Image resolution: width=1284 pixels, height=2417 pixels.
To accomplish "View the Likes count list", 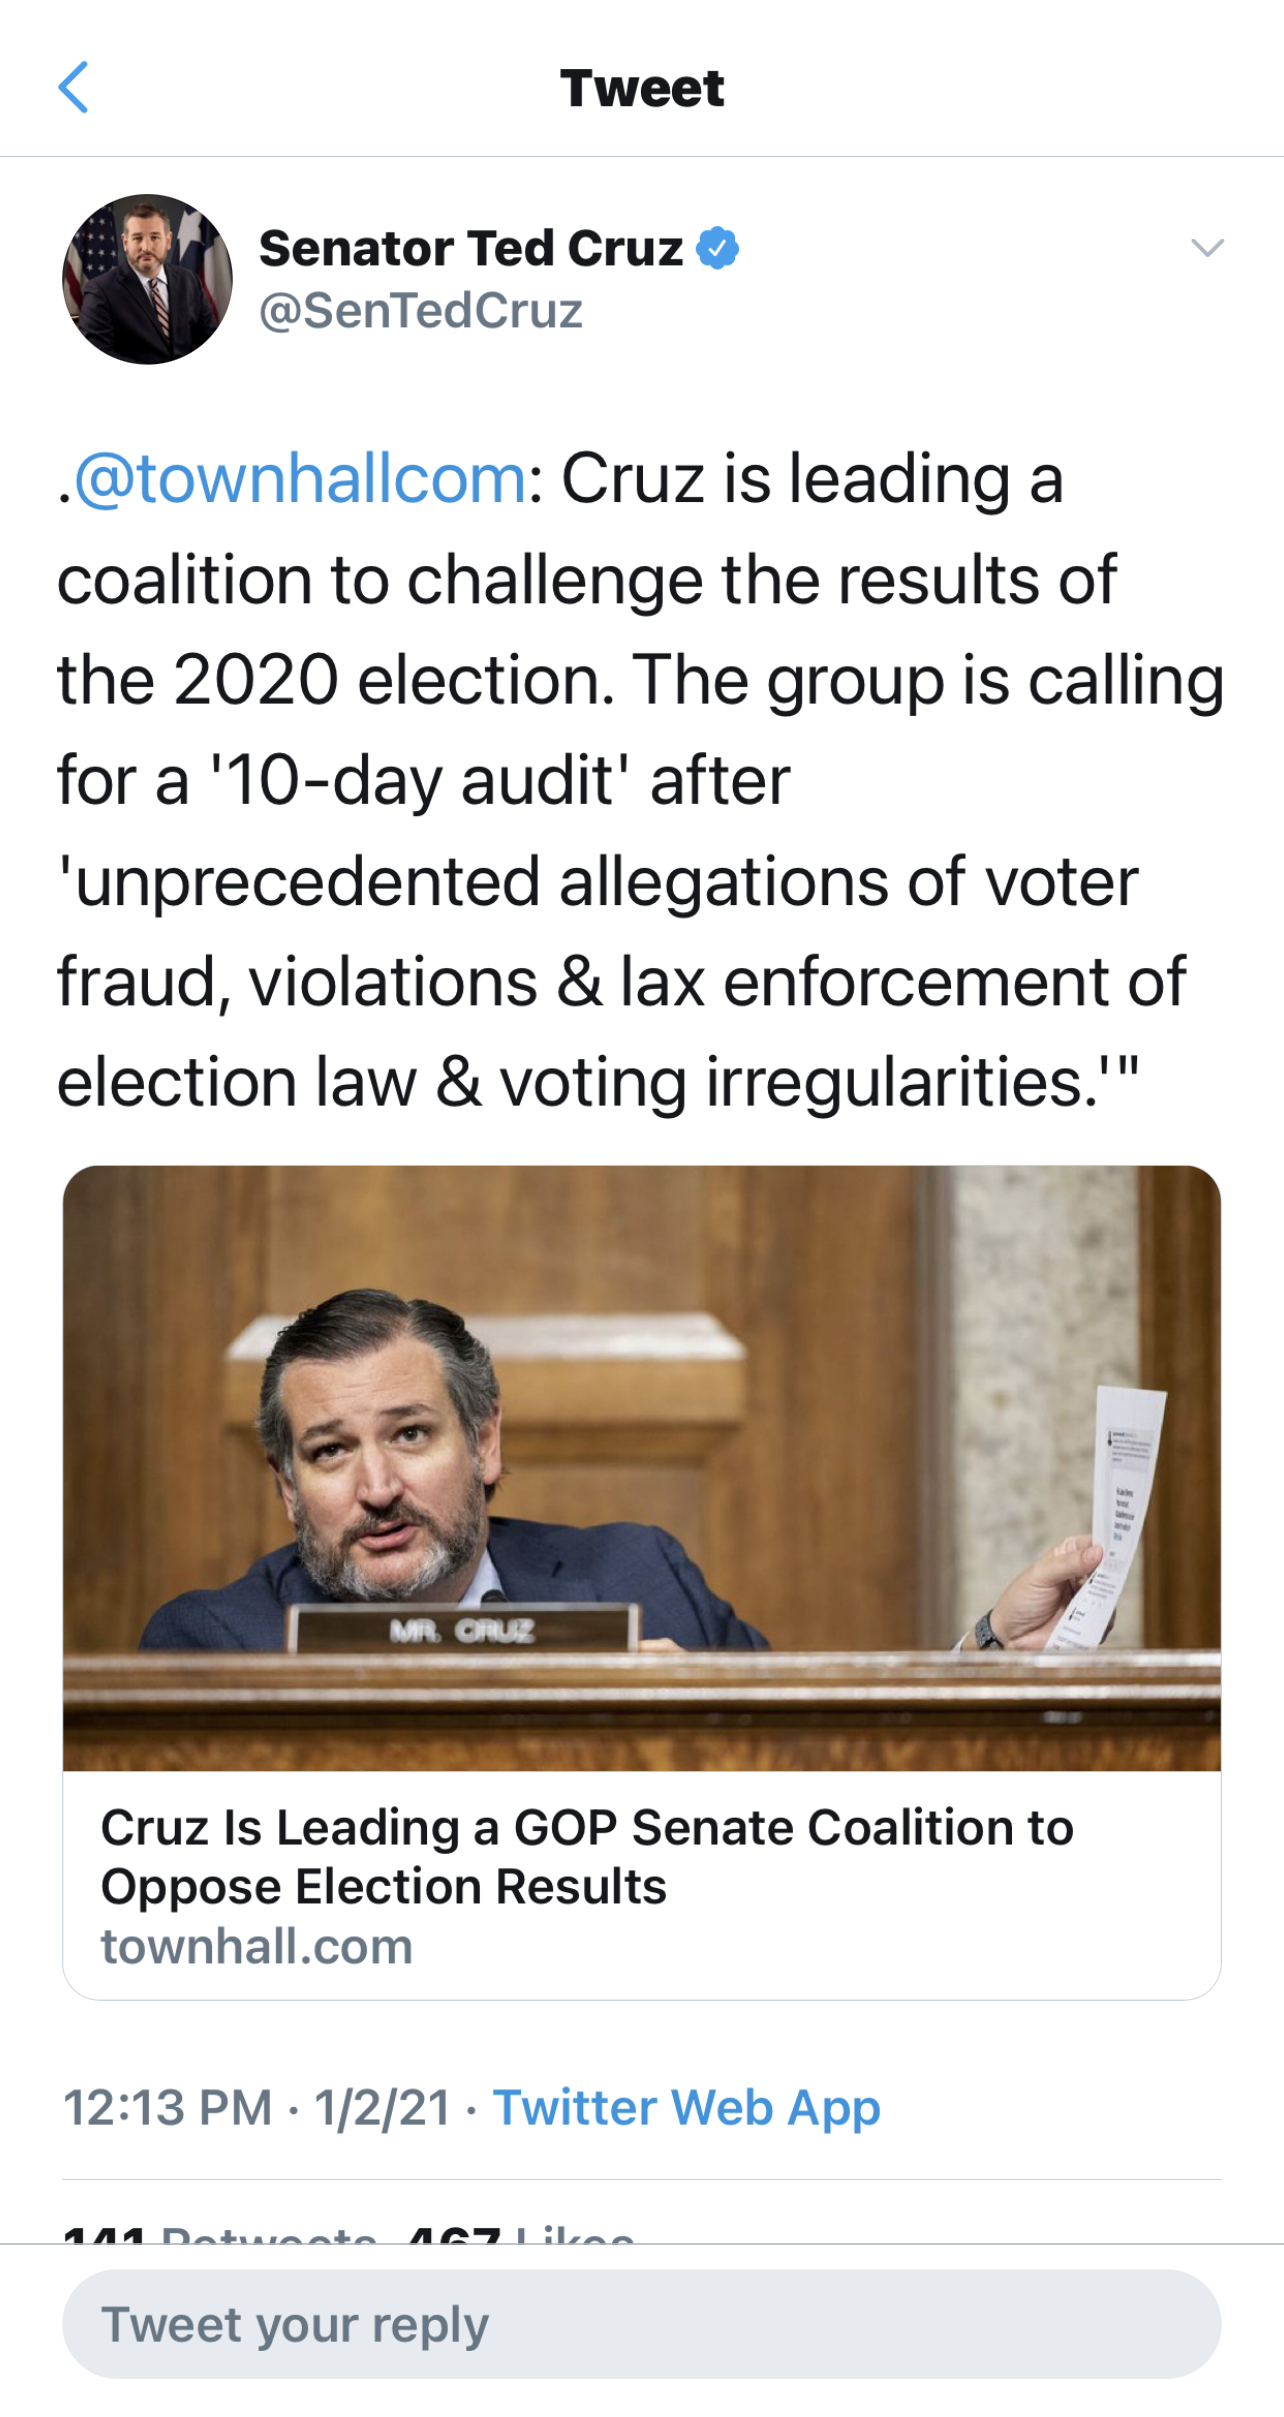I will pos(520,2234).
